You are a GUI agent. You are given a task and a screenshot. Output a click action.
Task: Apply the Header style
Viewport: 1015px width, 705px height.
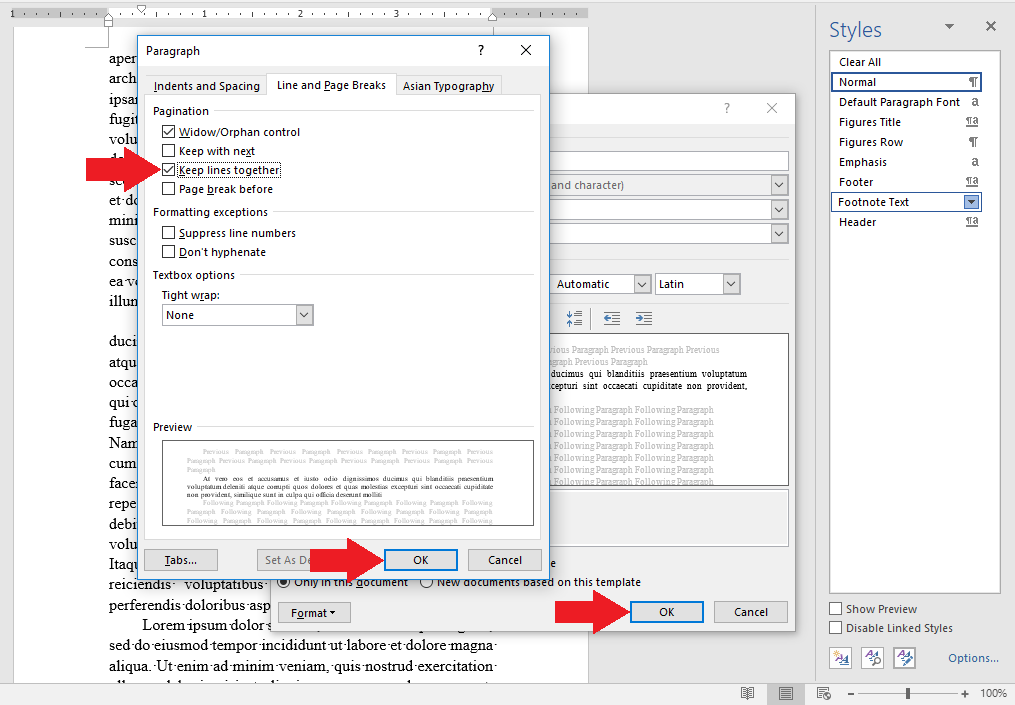pyautogui.click(x=906, y=222)
